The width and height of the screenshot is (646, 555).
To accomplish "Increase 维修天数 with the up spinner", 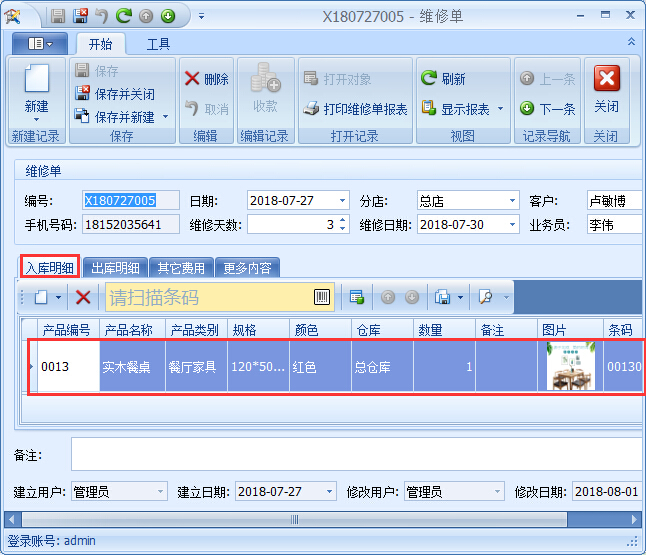I will pos(343,220).
